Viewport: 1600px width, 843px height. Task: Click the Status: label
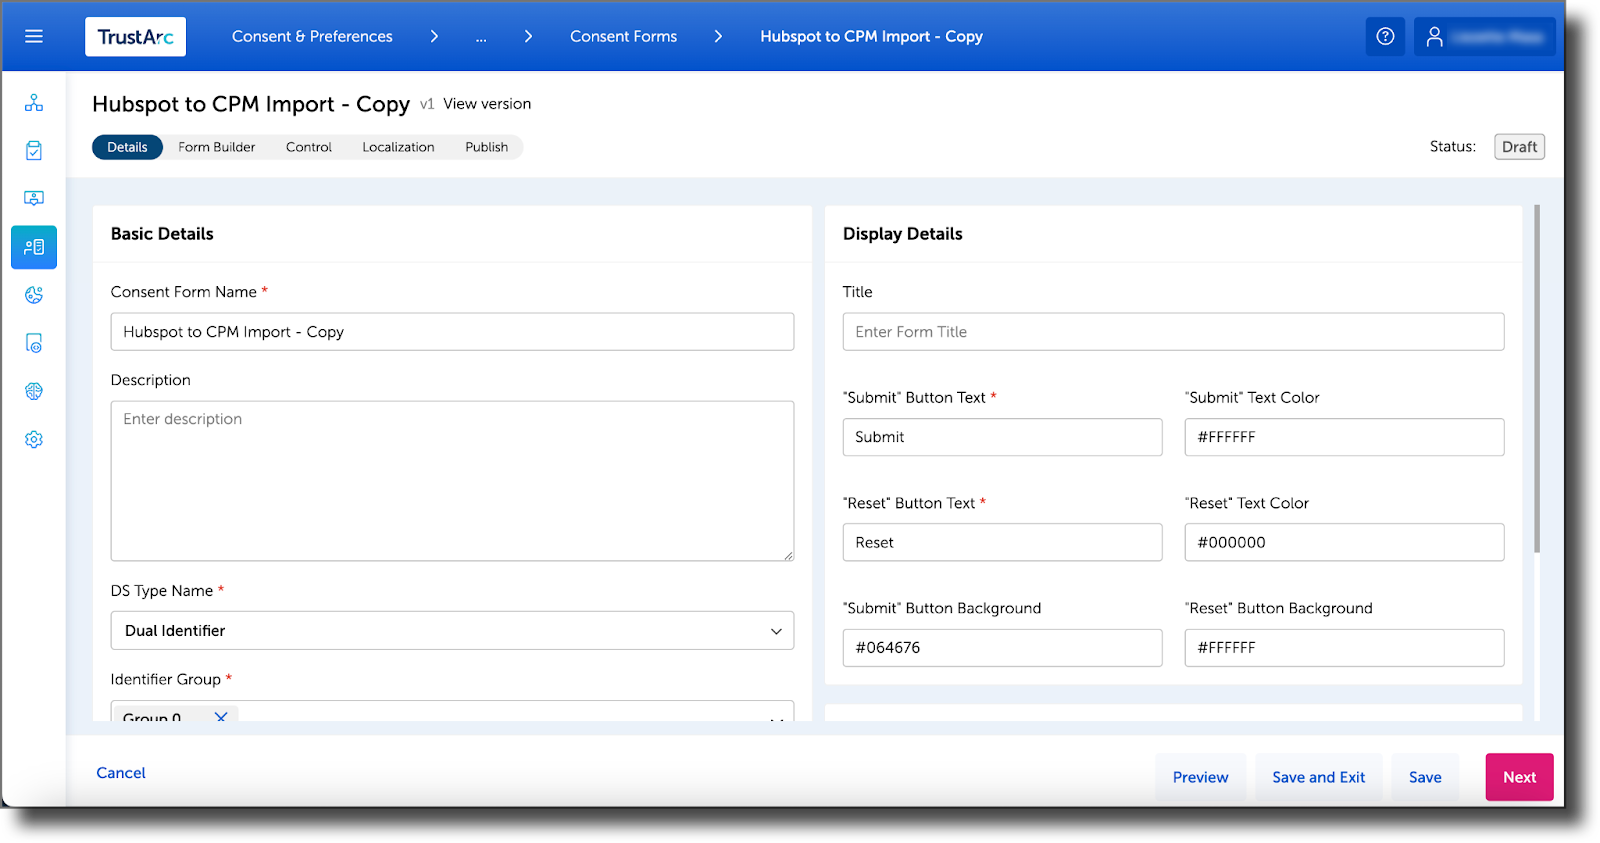pos(1452,147)
